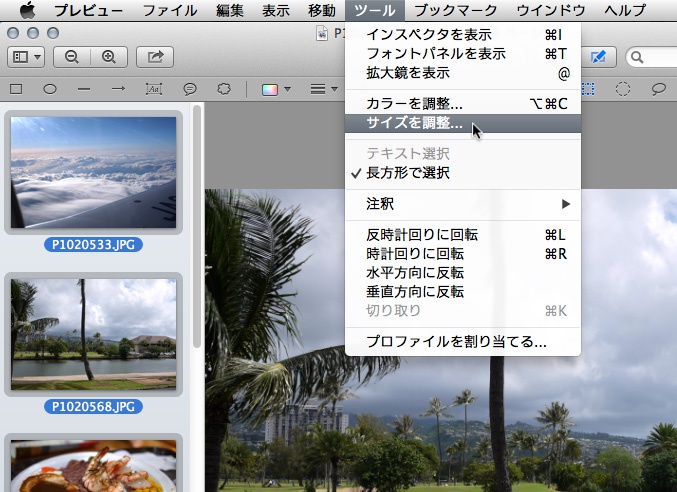Select the rectangle shape tool

tap(16, 89)
